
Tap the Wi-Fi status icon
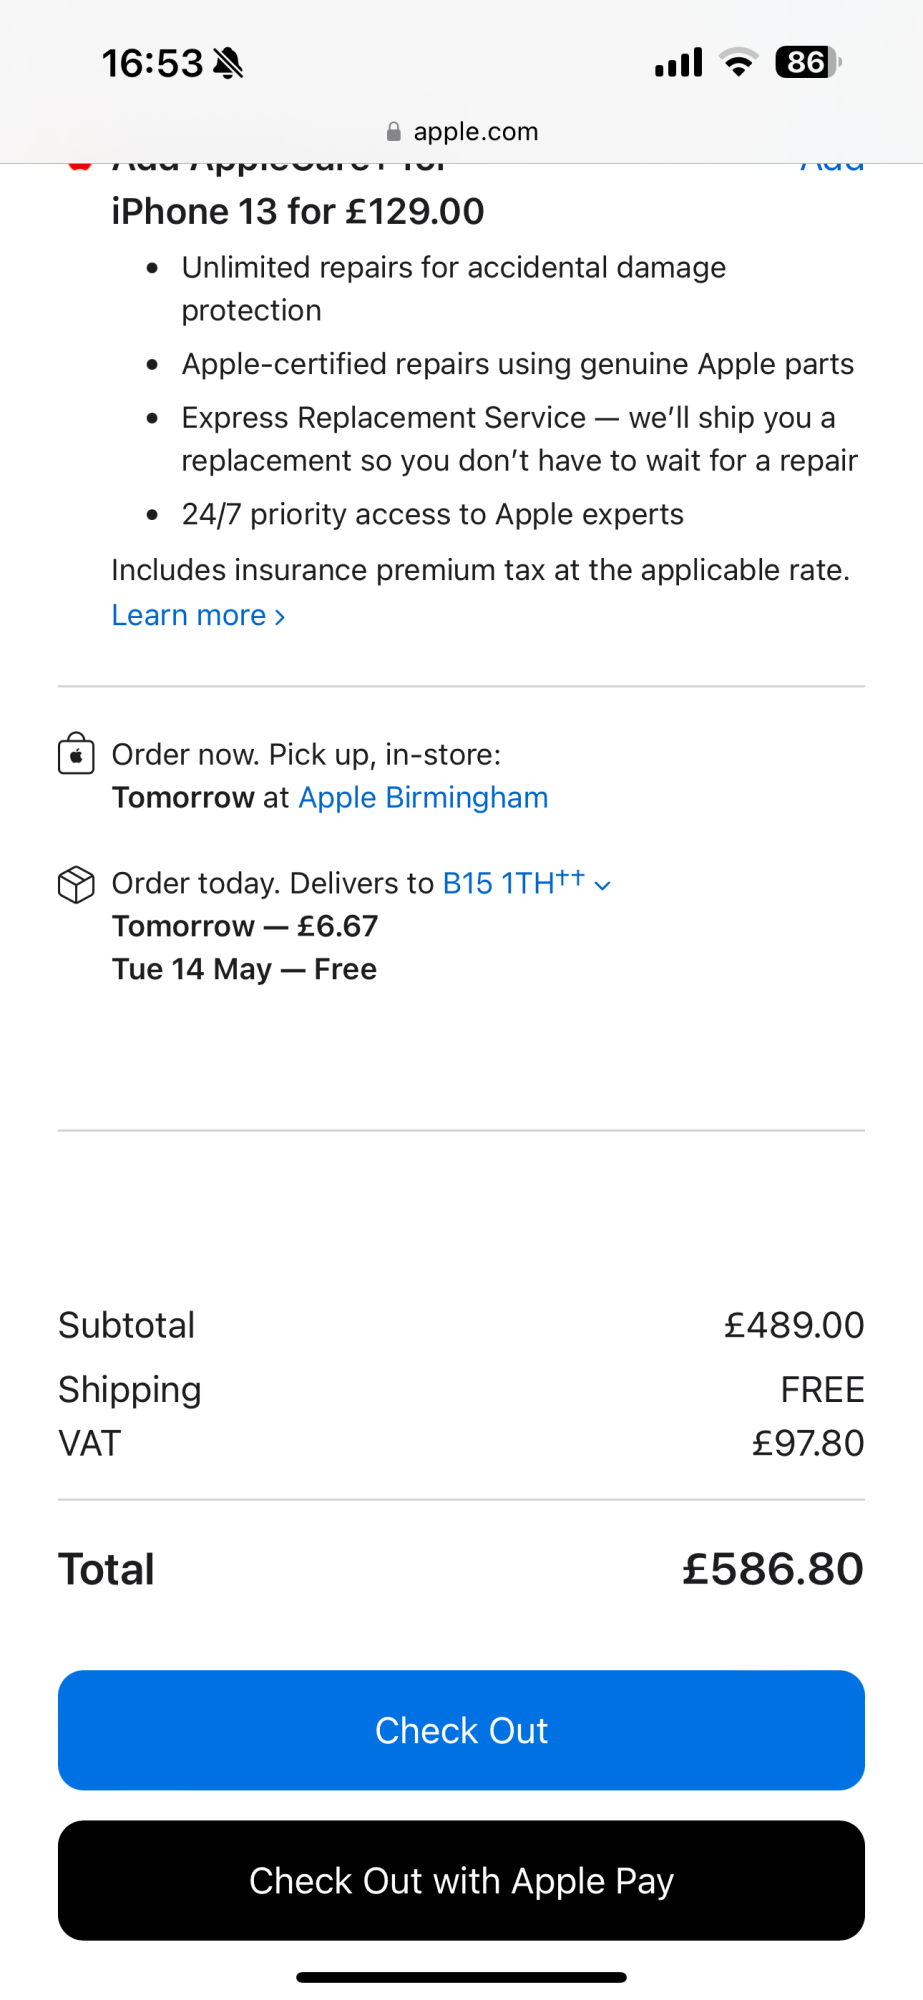pos(739,63)
